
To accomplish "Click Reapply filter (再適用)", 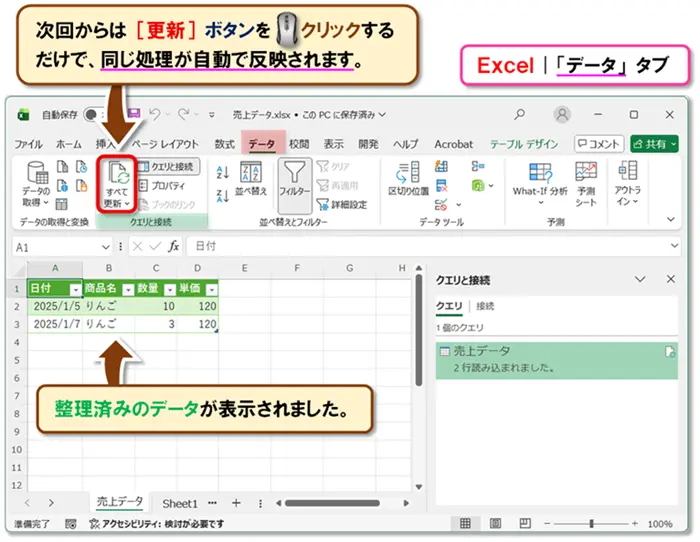I will point(338,185).
